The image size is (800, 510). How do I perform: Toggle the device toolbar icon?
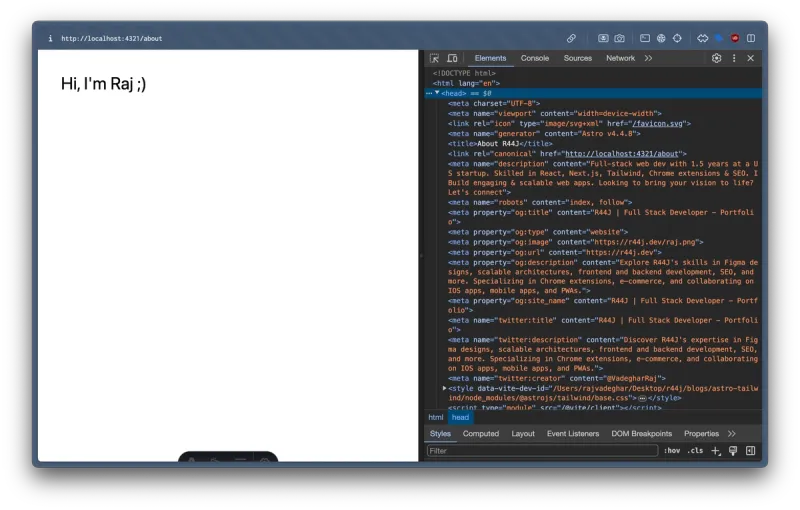click(x=452, y=58)
